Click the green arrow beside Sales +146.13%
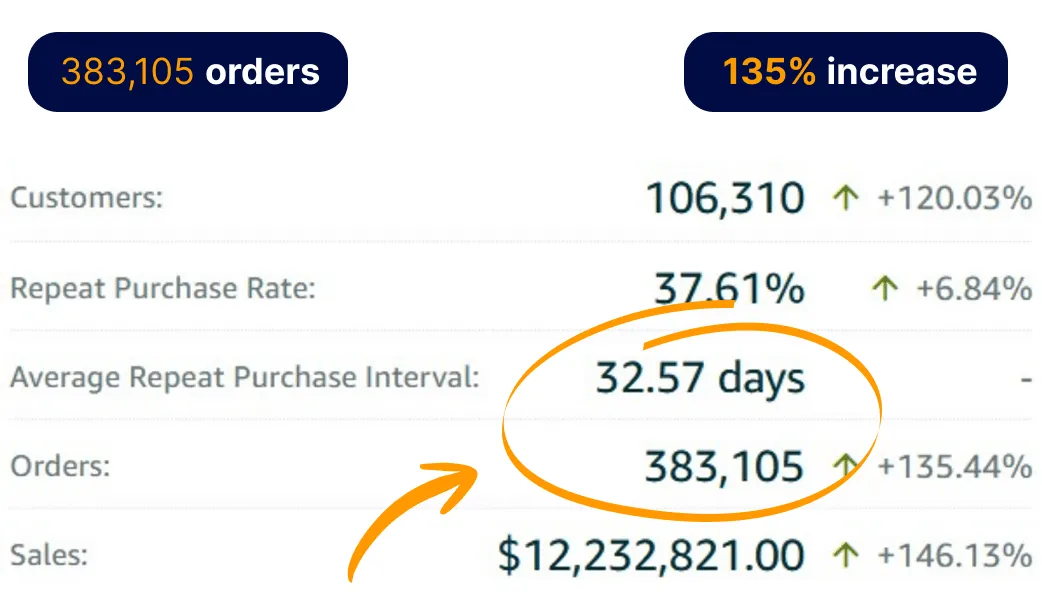This screenshot has width=1042, height=612. pos(845,555)
